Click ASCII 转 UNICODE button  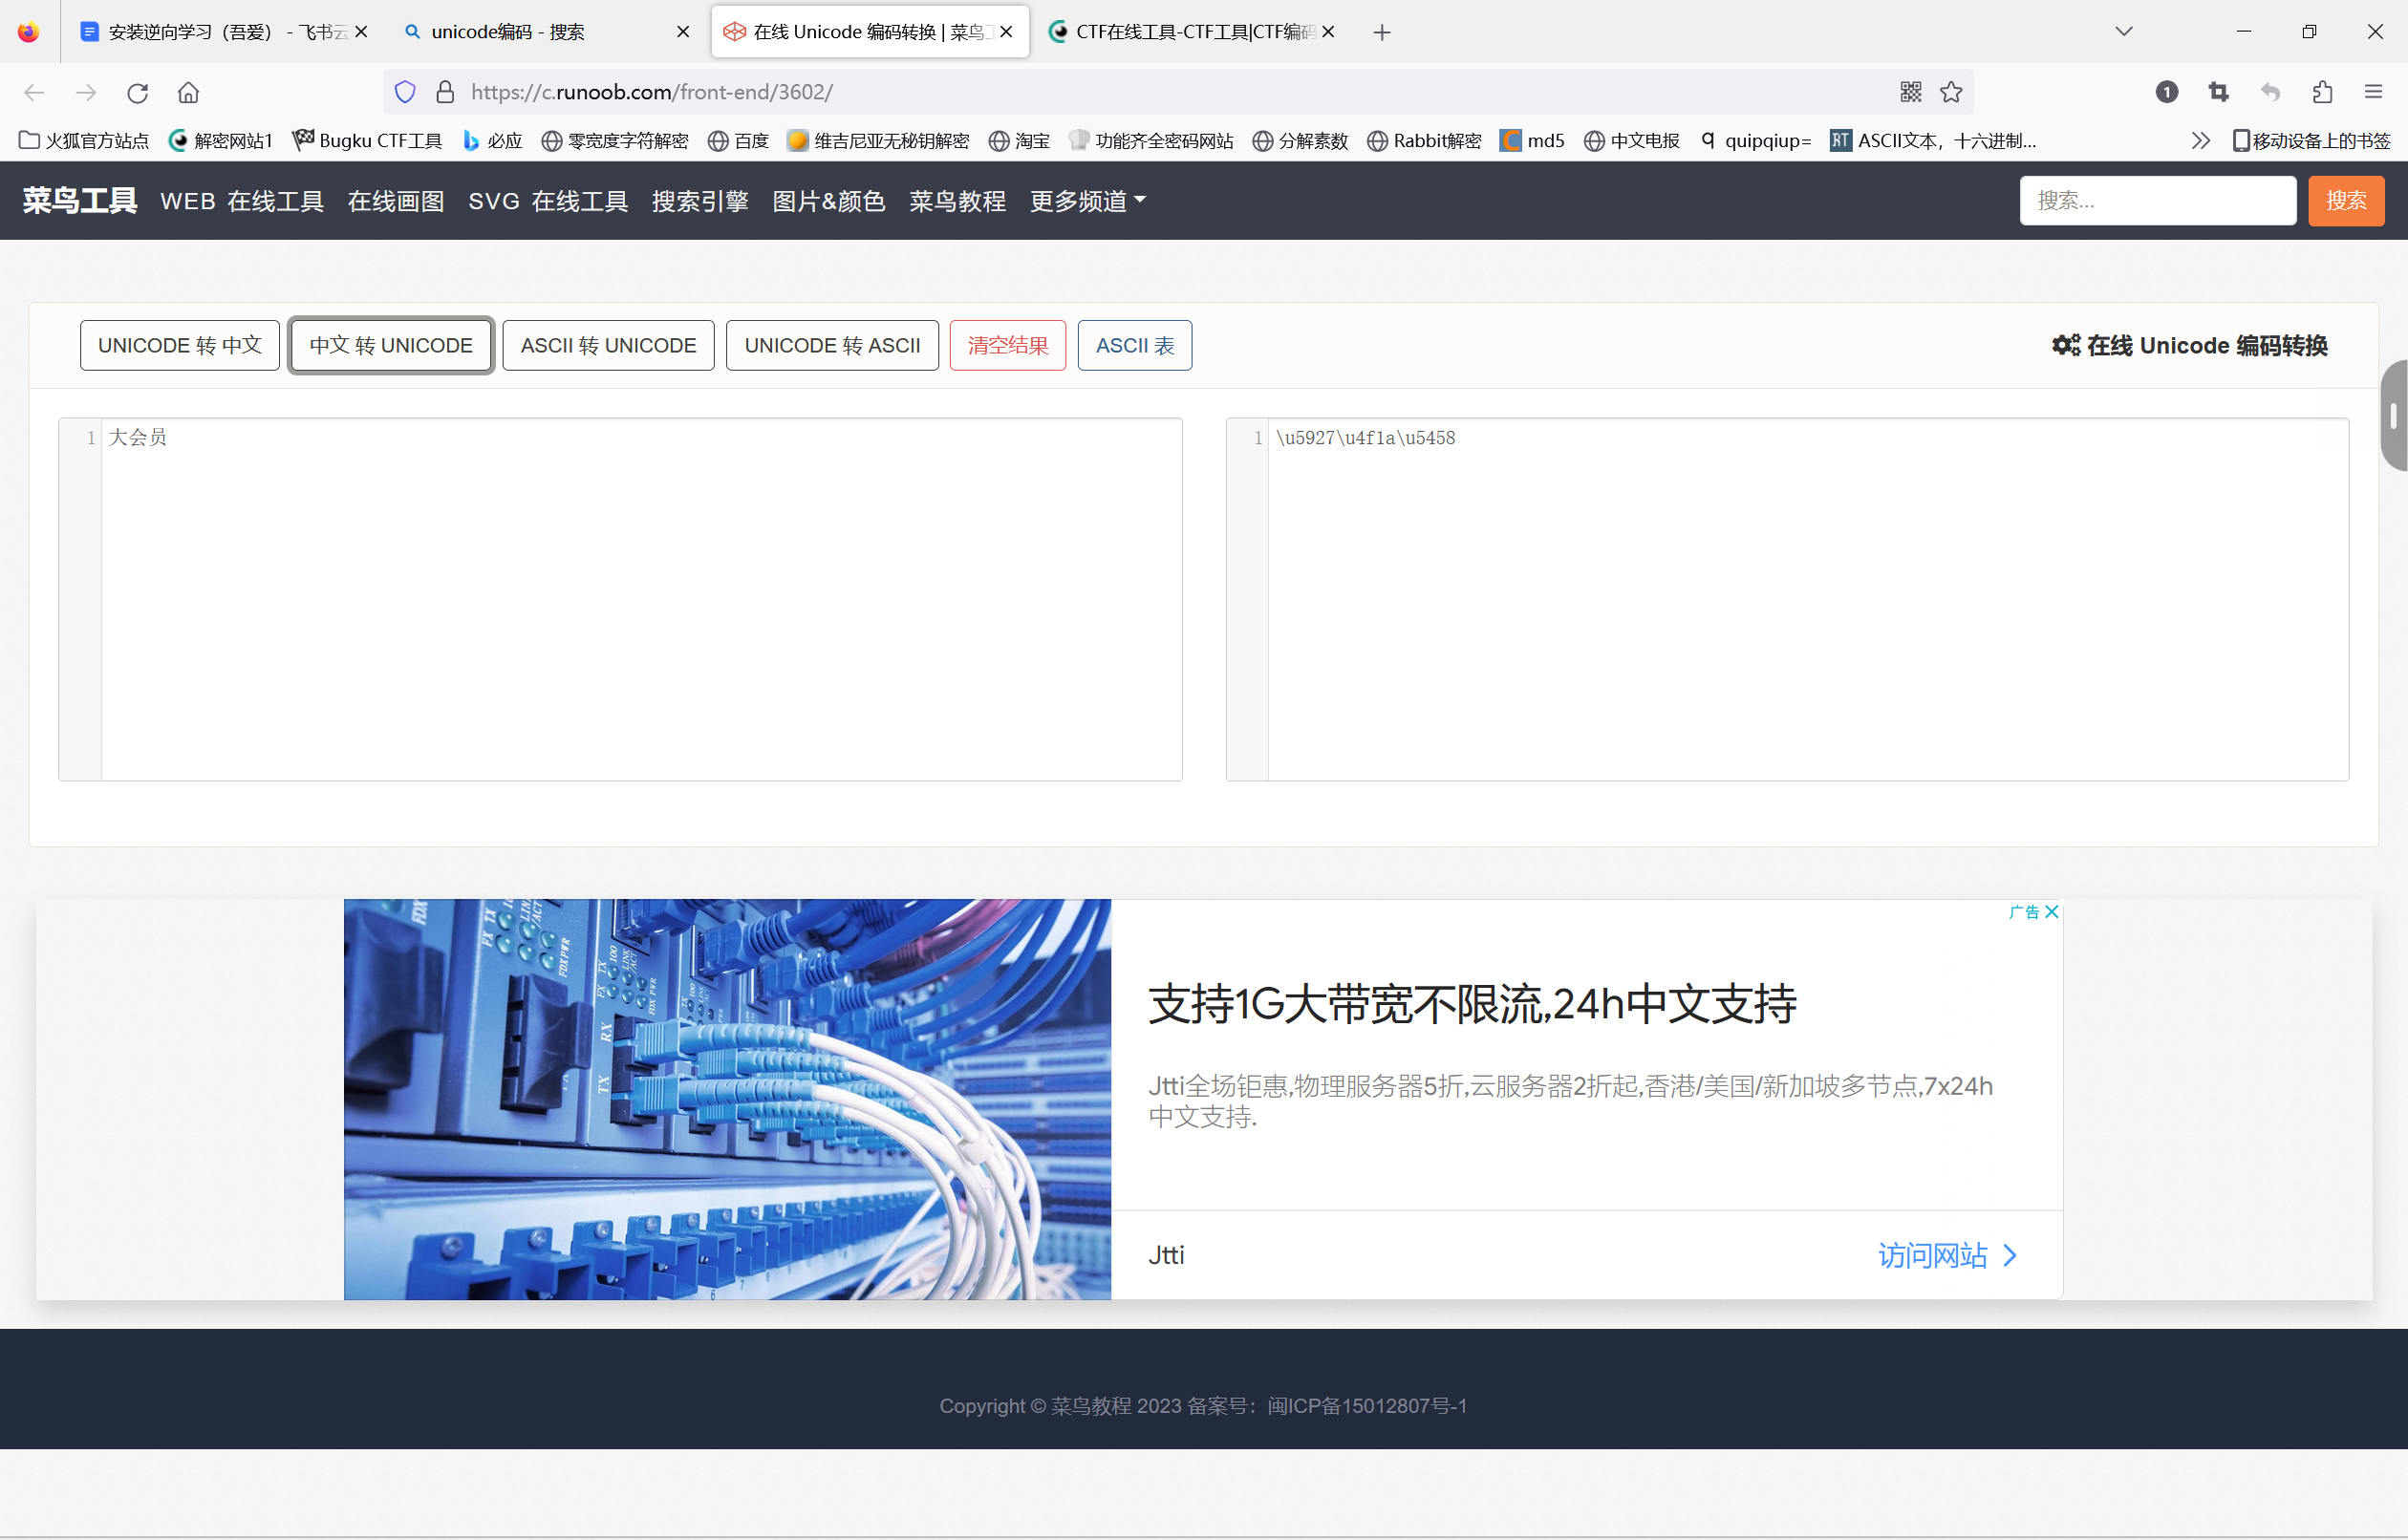[608, 345]
